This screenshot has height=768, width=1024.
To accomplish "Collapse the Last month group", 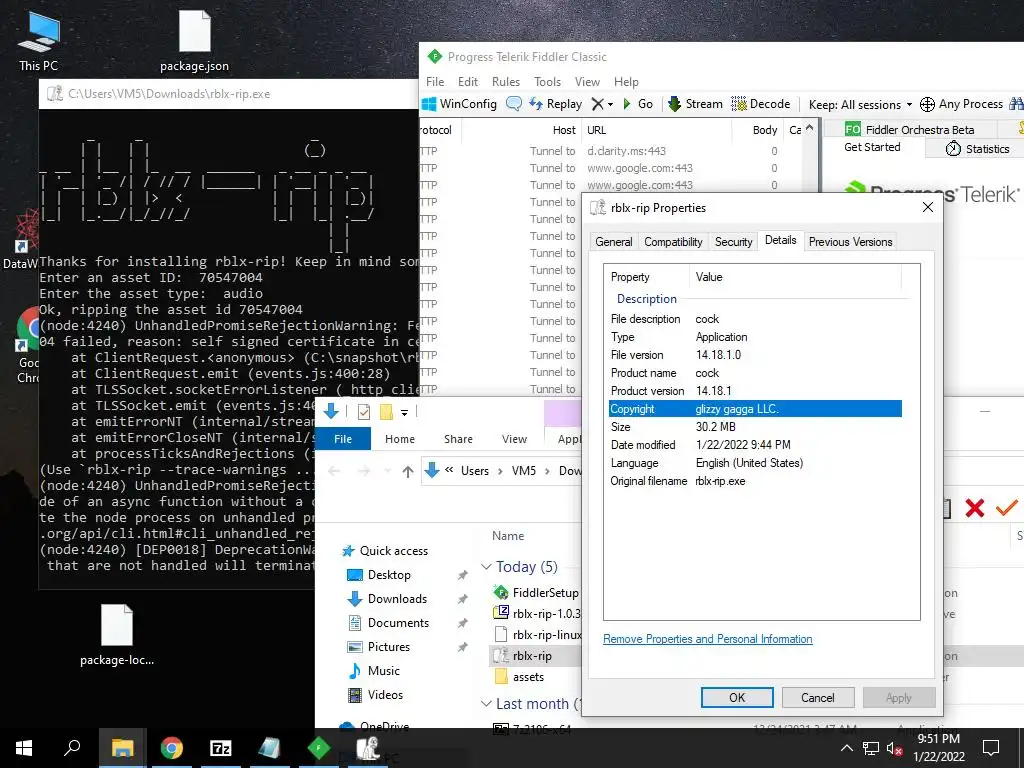I will (486, 704).
